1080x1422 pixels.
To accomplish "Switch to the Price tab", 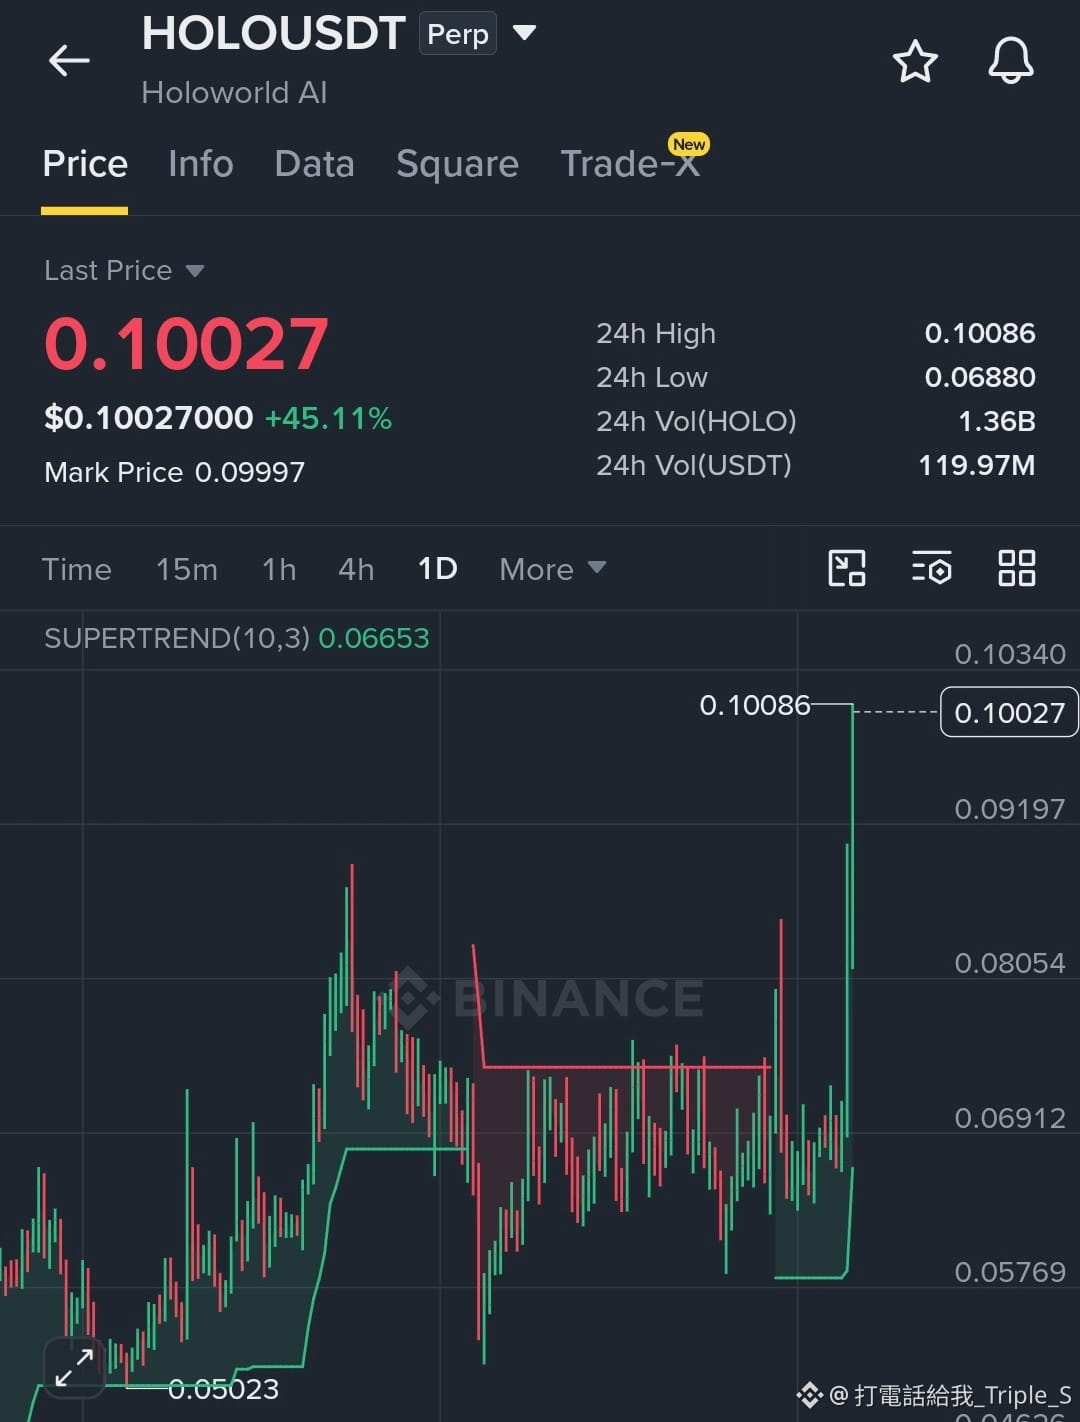I will click(85, 163).
